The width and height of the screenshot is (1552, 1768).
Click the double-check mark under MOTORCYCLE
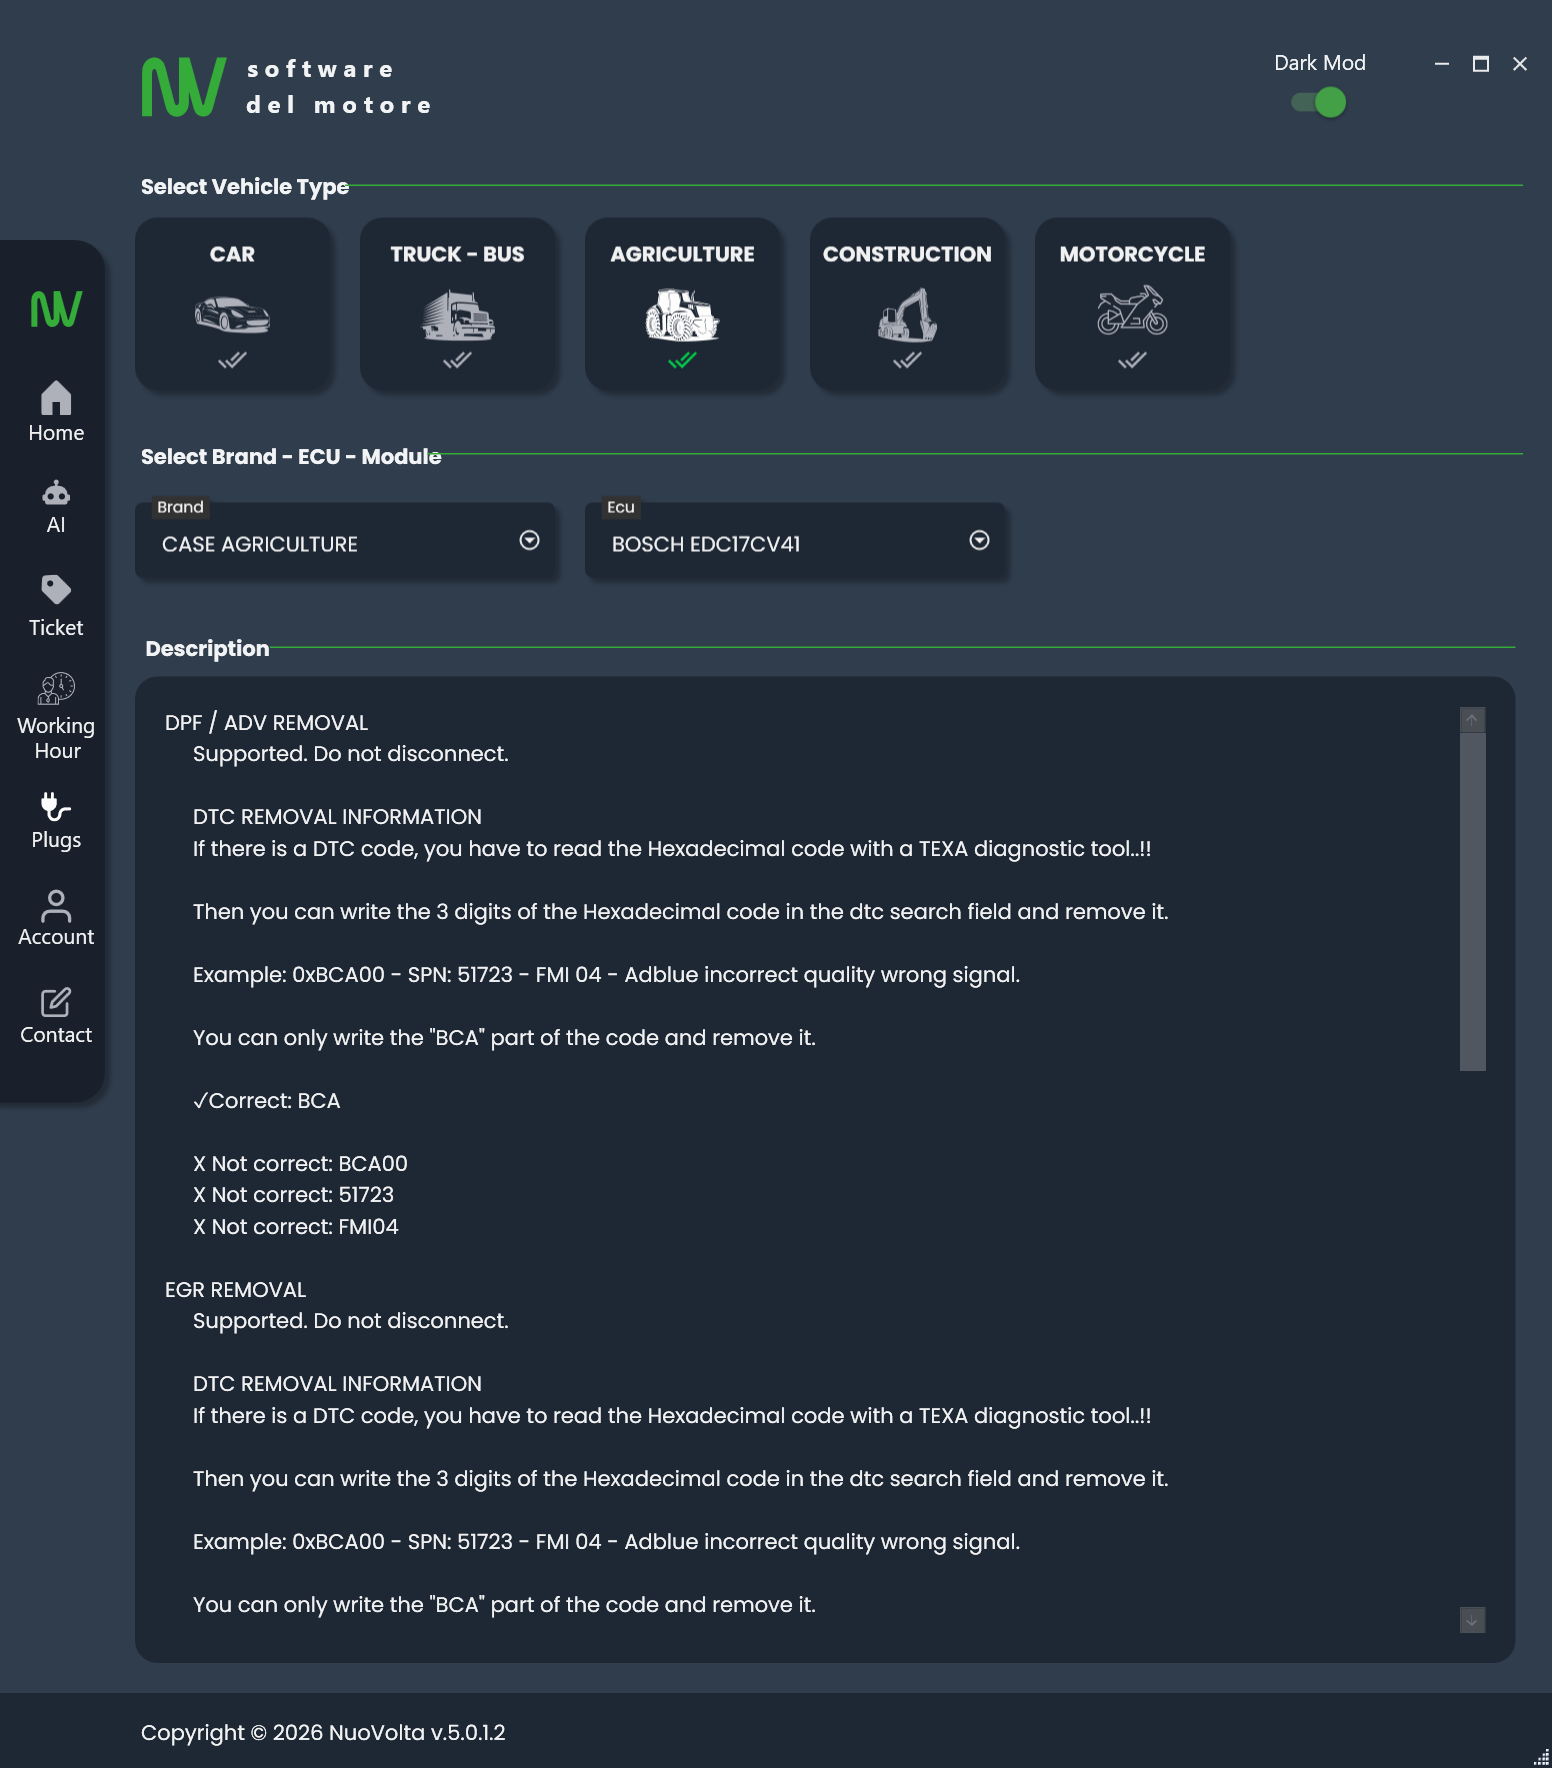click(1132, 360)
